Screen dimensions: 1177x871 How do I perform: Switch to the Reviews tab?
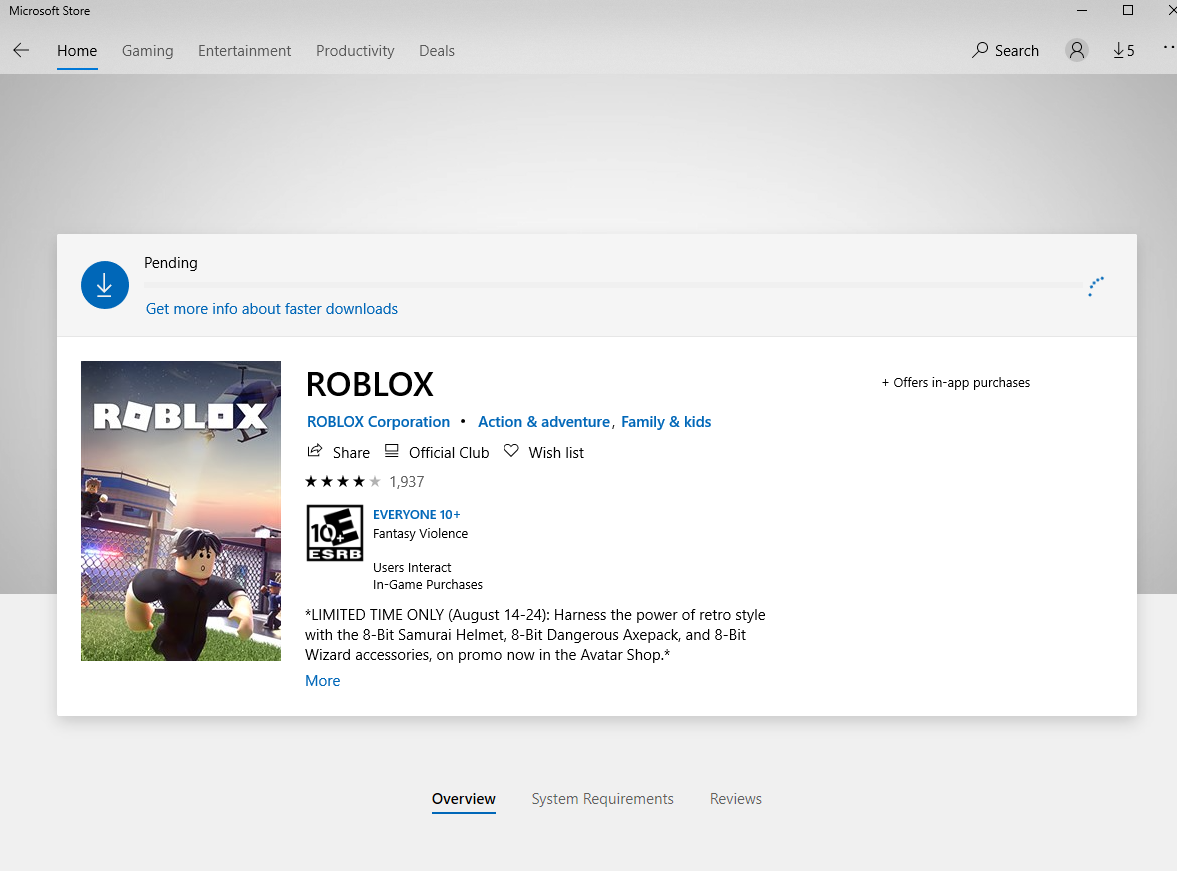(x=736, y=799)
